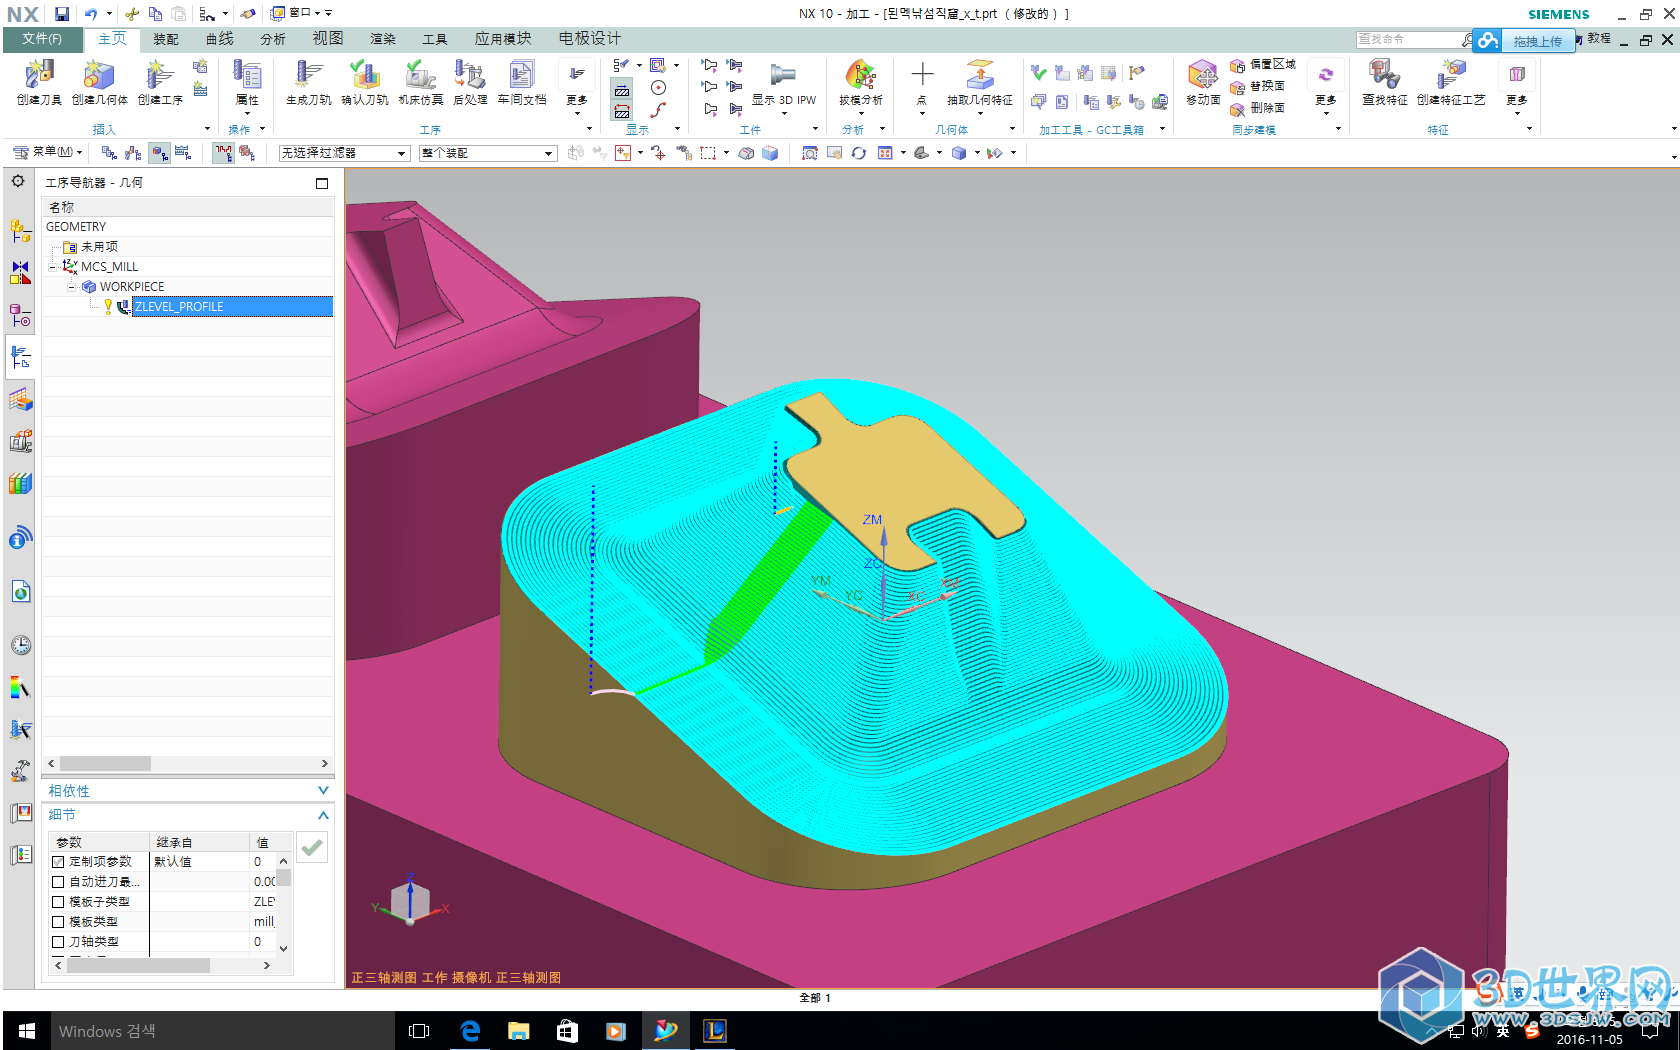This screenshot has height=1050, width=1680.
Task: Click the Undo arrow in title bar
Action: point(91,14)
